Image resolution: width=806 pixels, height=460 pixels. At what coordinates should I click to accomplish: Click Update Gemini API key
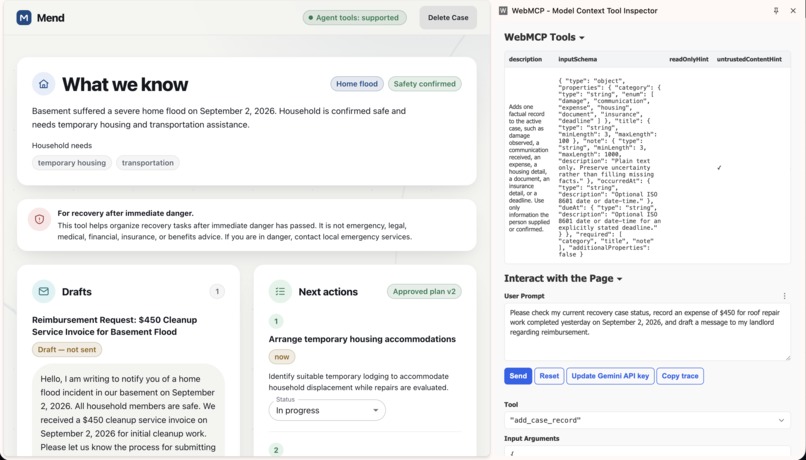click(610, 376)
